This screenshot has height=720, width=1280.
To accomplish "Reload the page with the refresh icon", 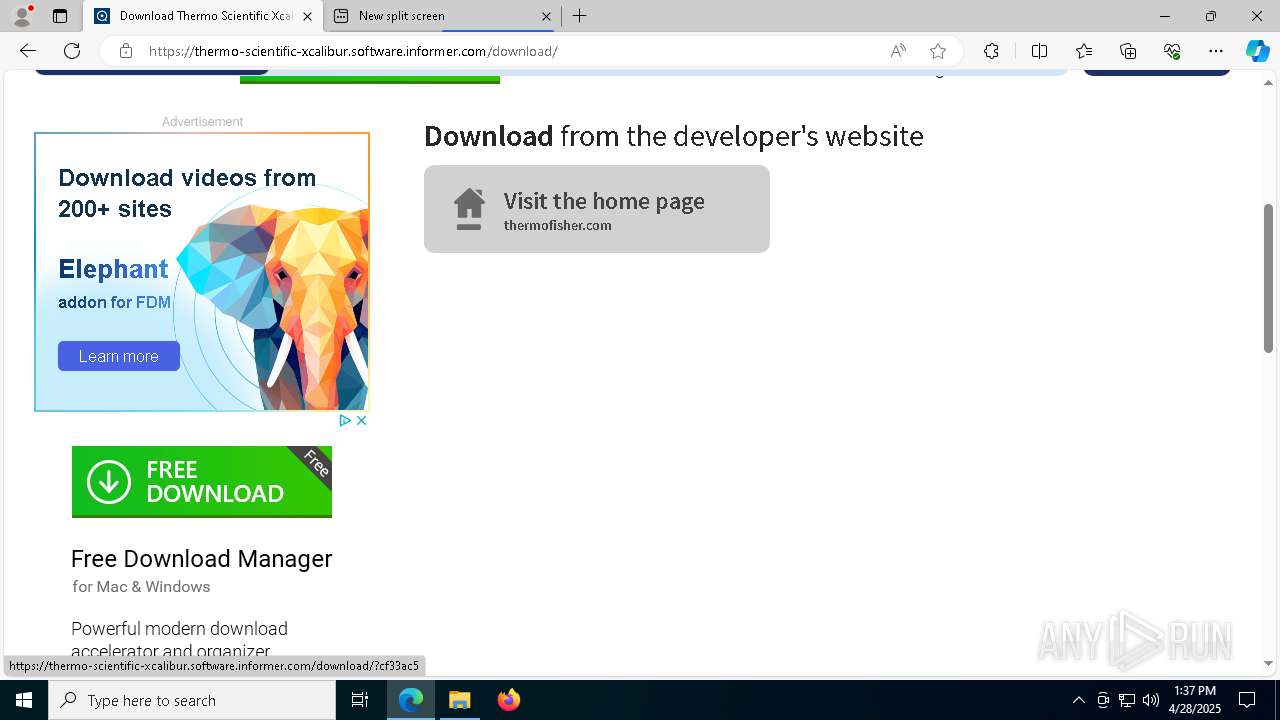I will pos(72,51).
